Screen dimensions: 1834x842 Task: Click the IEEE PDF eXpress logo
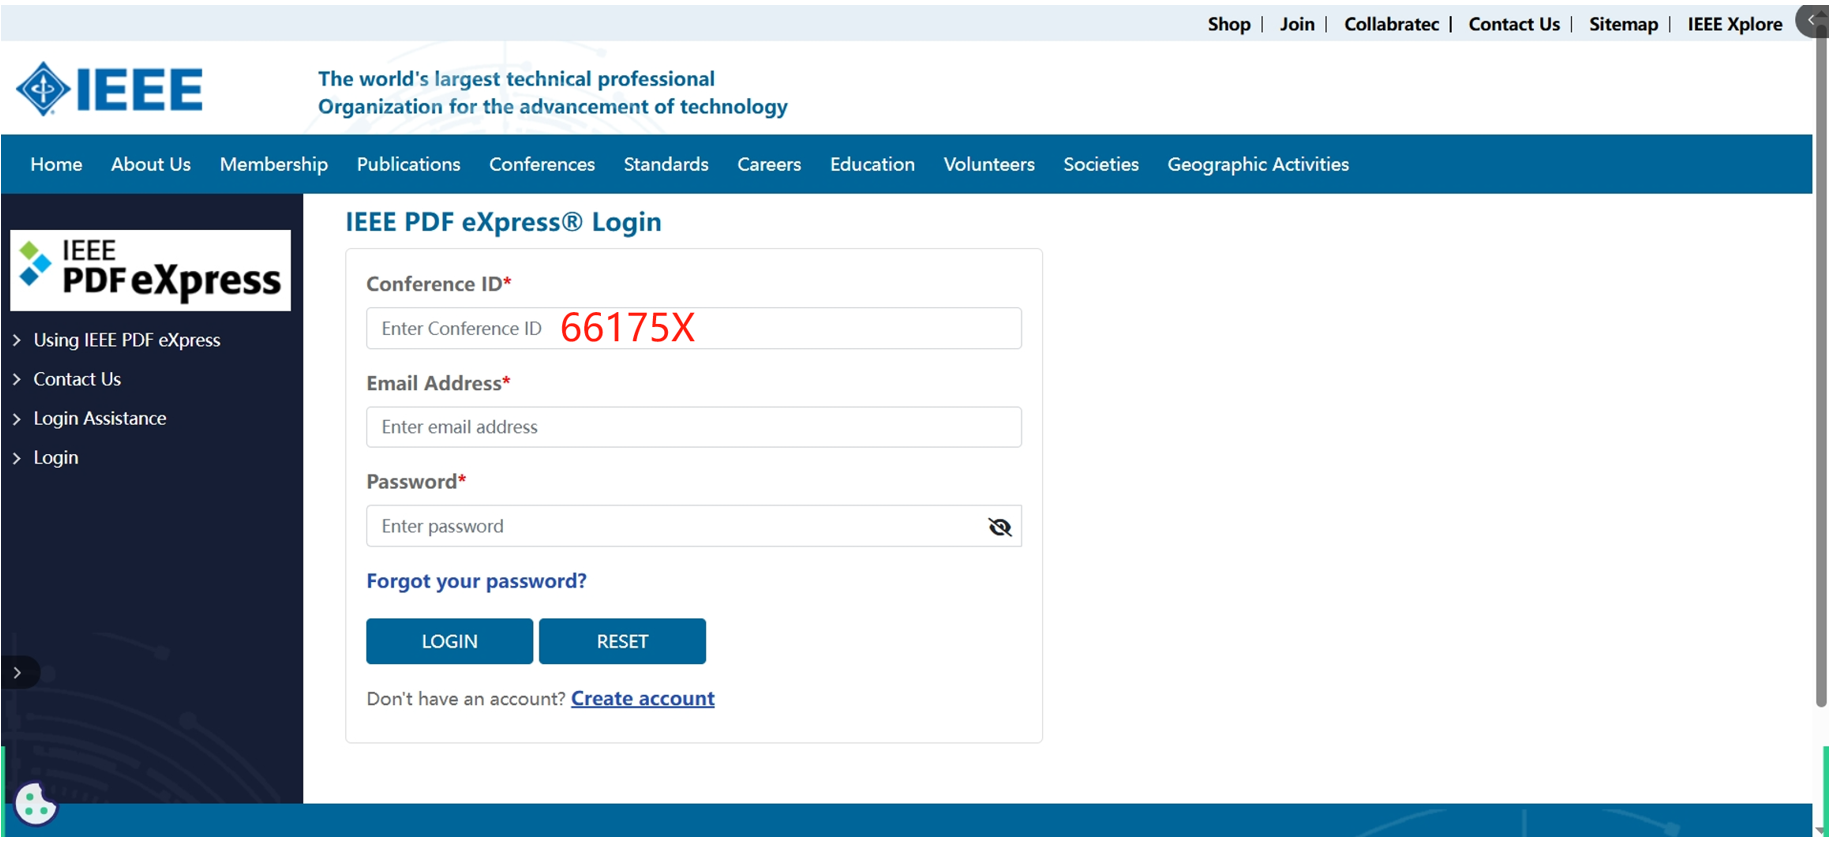pyautogui.click(x=150, y=271)
